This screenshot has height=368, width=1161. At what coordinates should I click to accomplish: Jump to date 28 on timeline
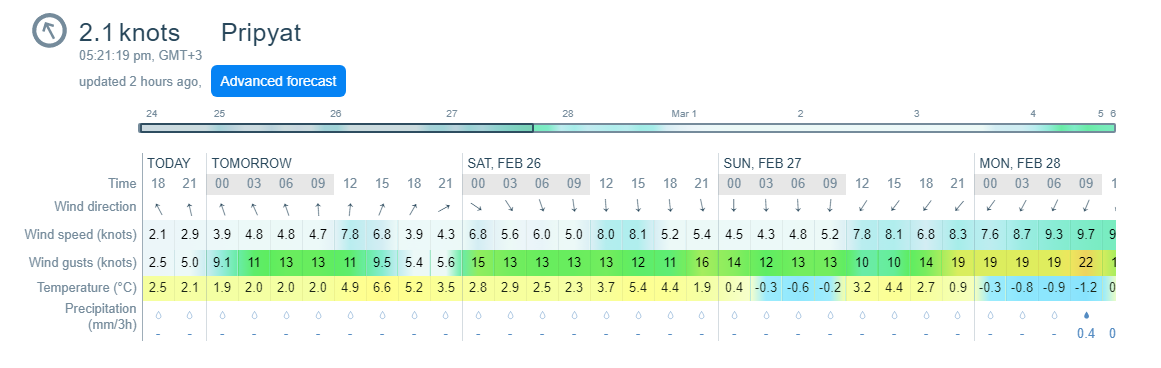coord(568,114)
